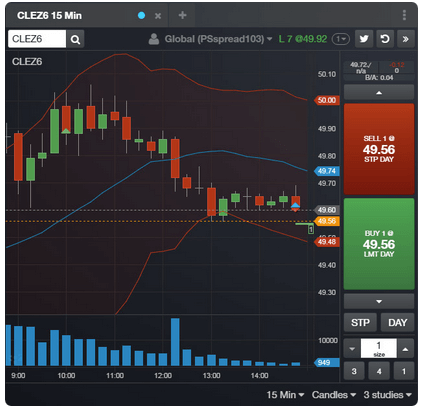Open the Global (PSspread103) account dropdown

tap(218, 39)
